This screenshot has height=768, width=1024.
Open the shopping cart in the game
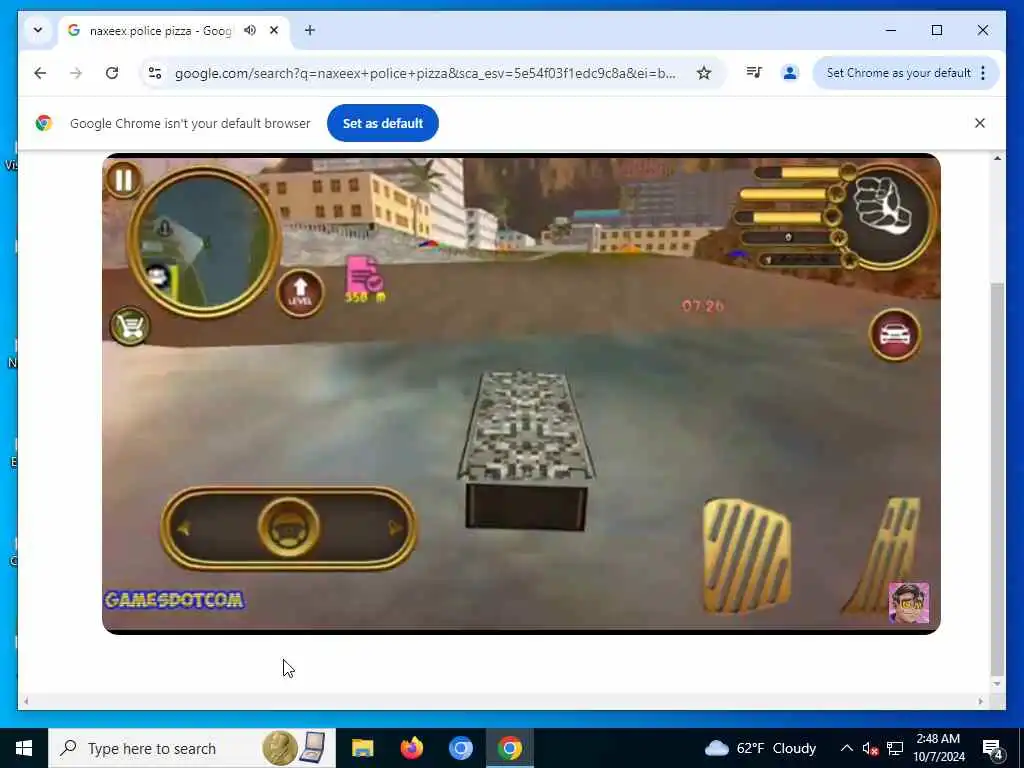pyautogui.click(x=130, y=325)
